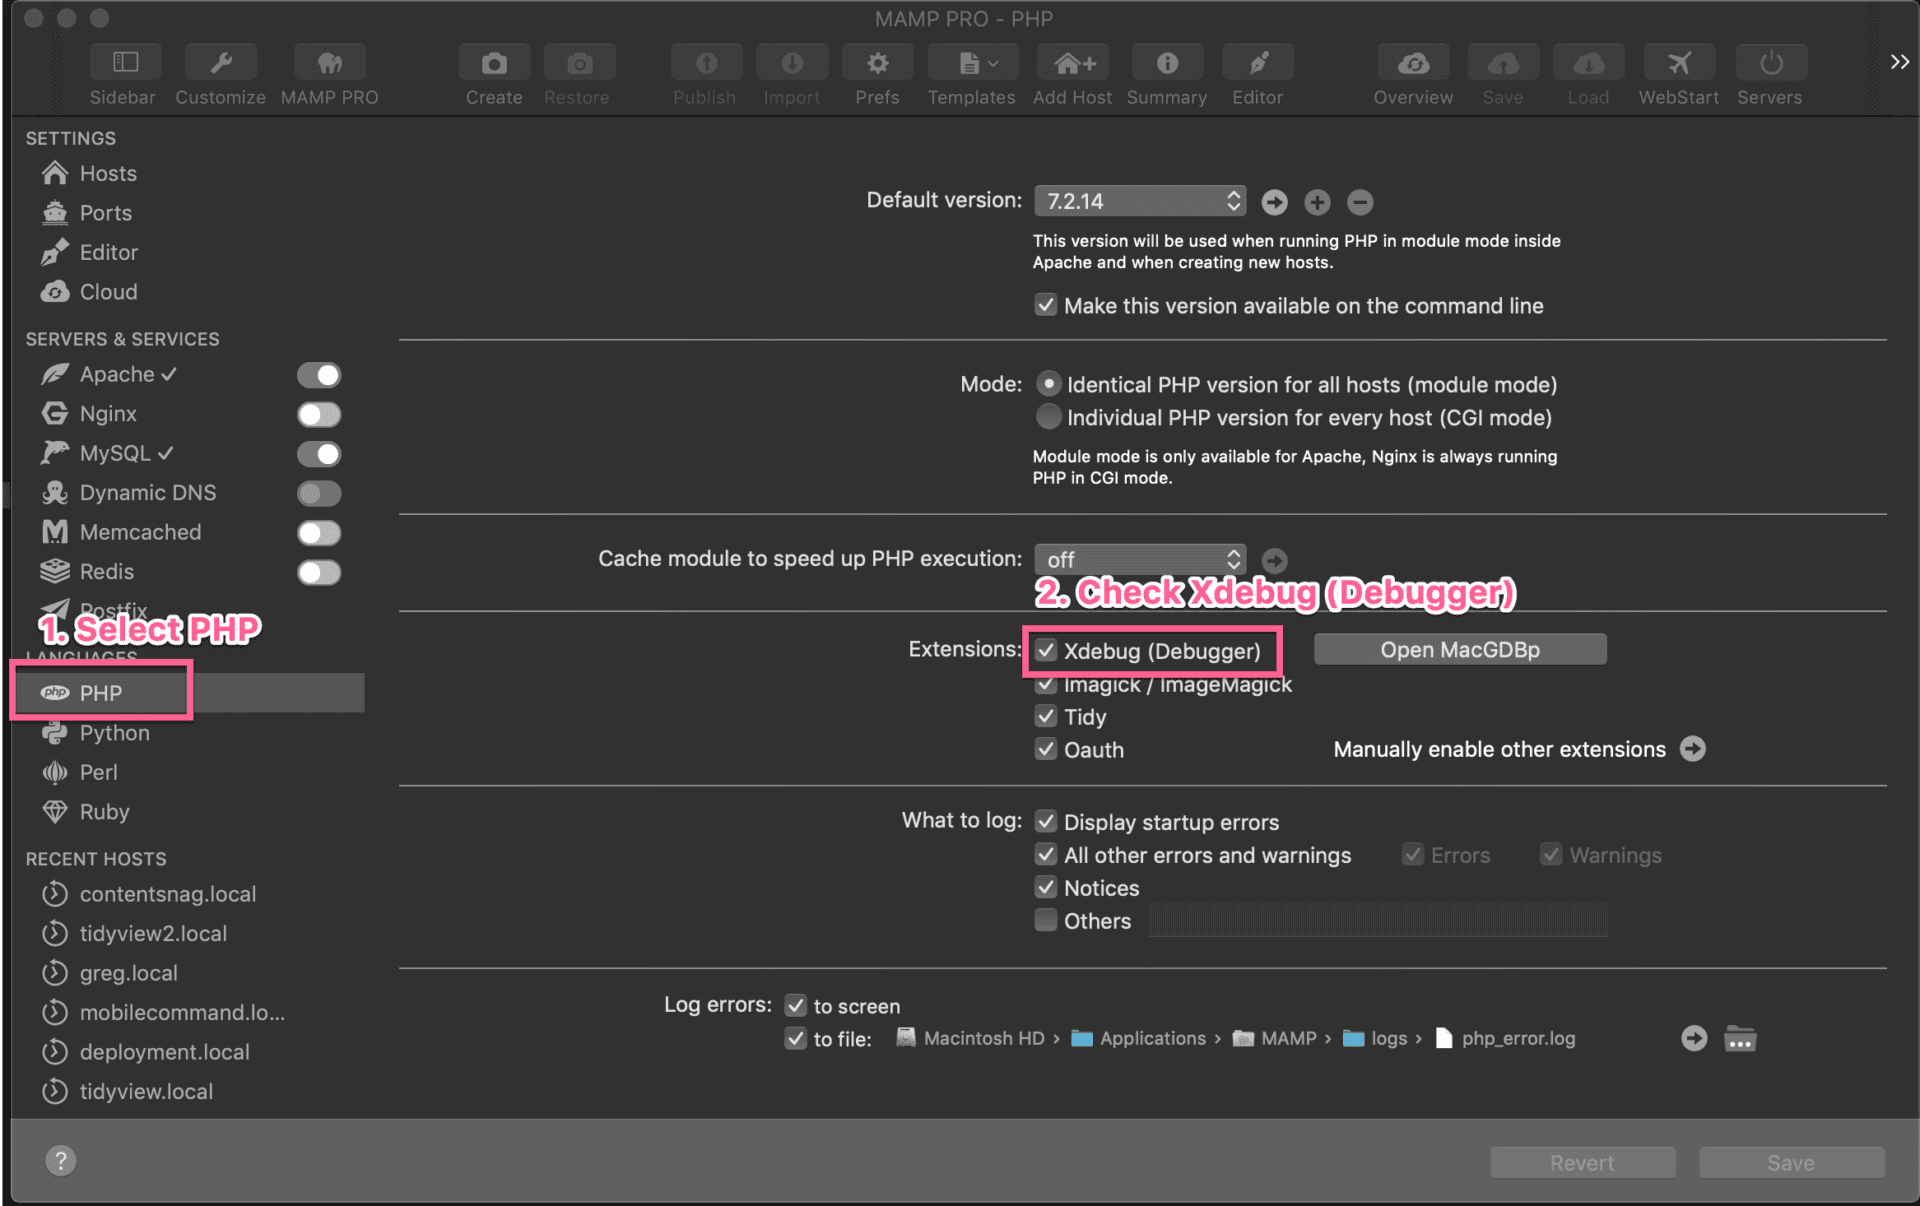Open the cache module dropdown
Image resolution: width=1920 pixels, height=1206 pixels.
(x=1139, y=560)
